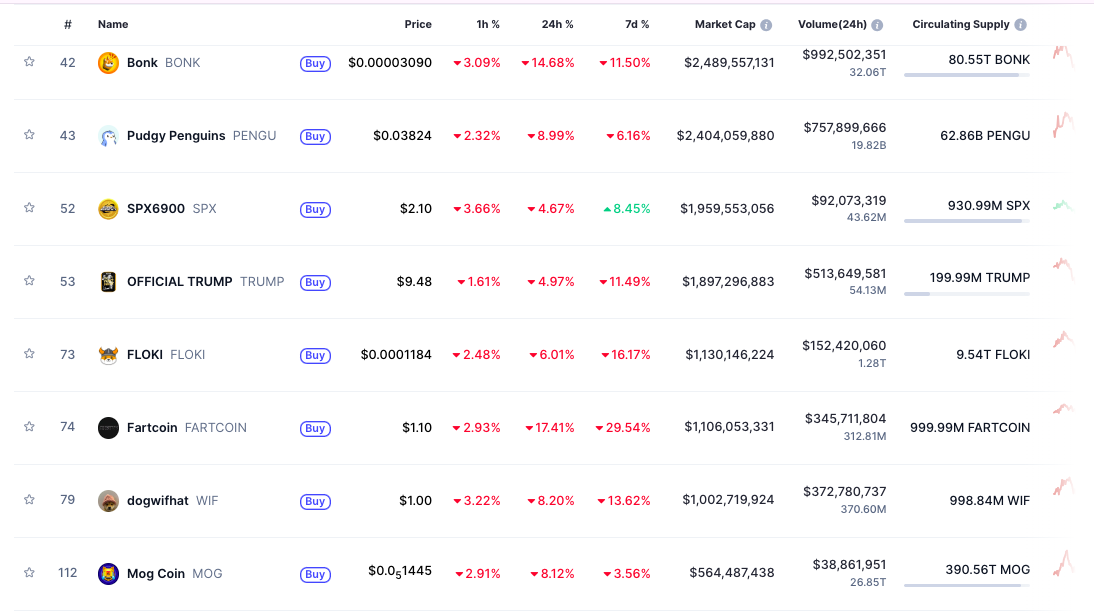Click the Mog Coin logo icon

pos(108,574)
